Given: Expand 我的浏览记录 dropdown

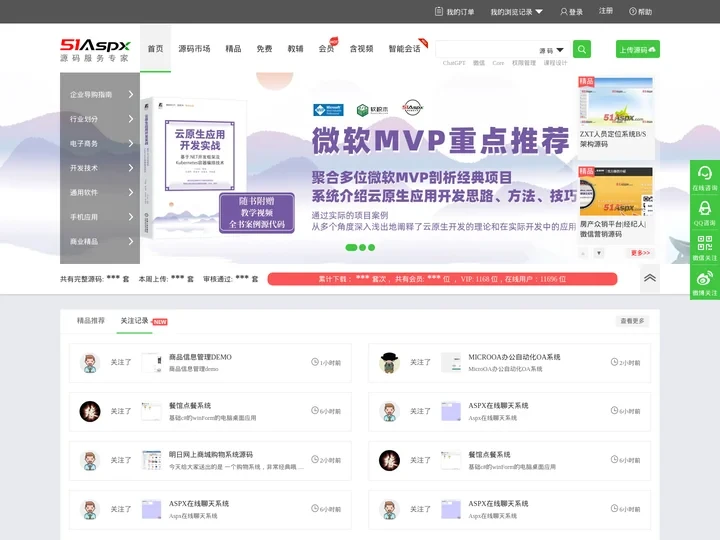Looking at the screenshot, I should coord(517,11).
